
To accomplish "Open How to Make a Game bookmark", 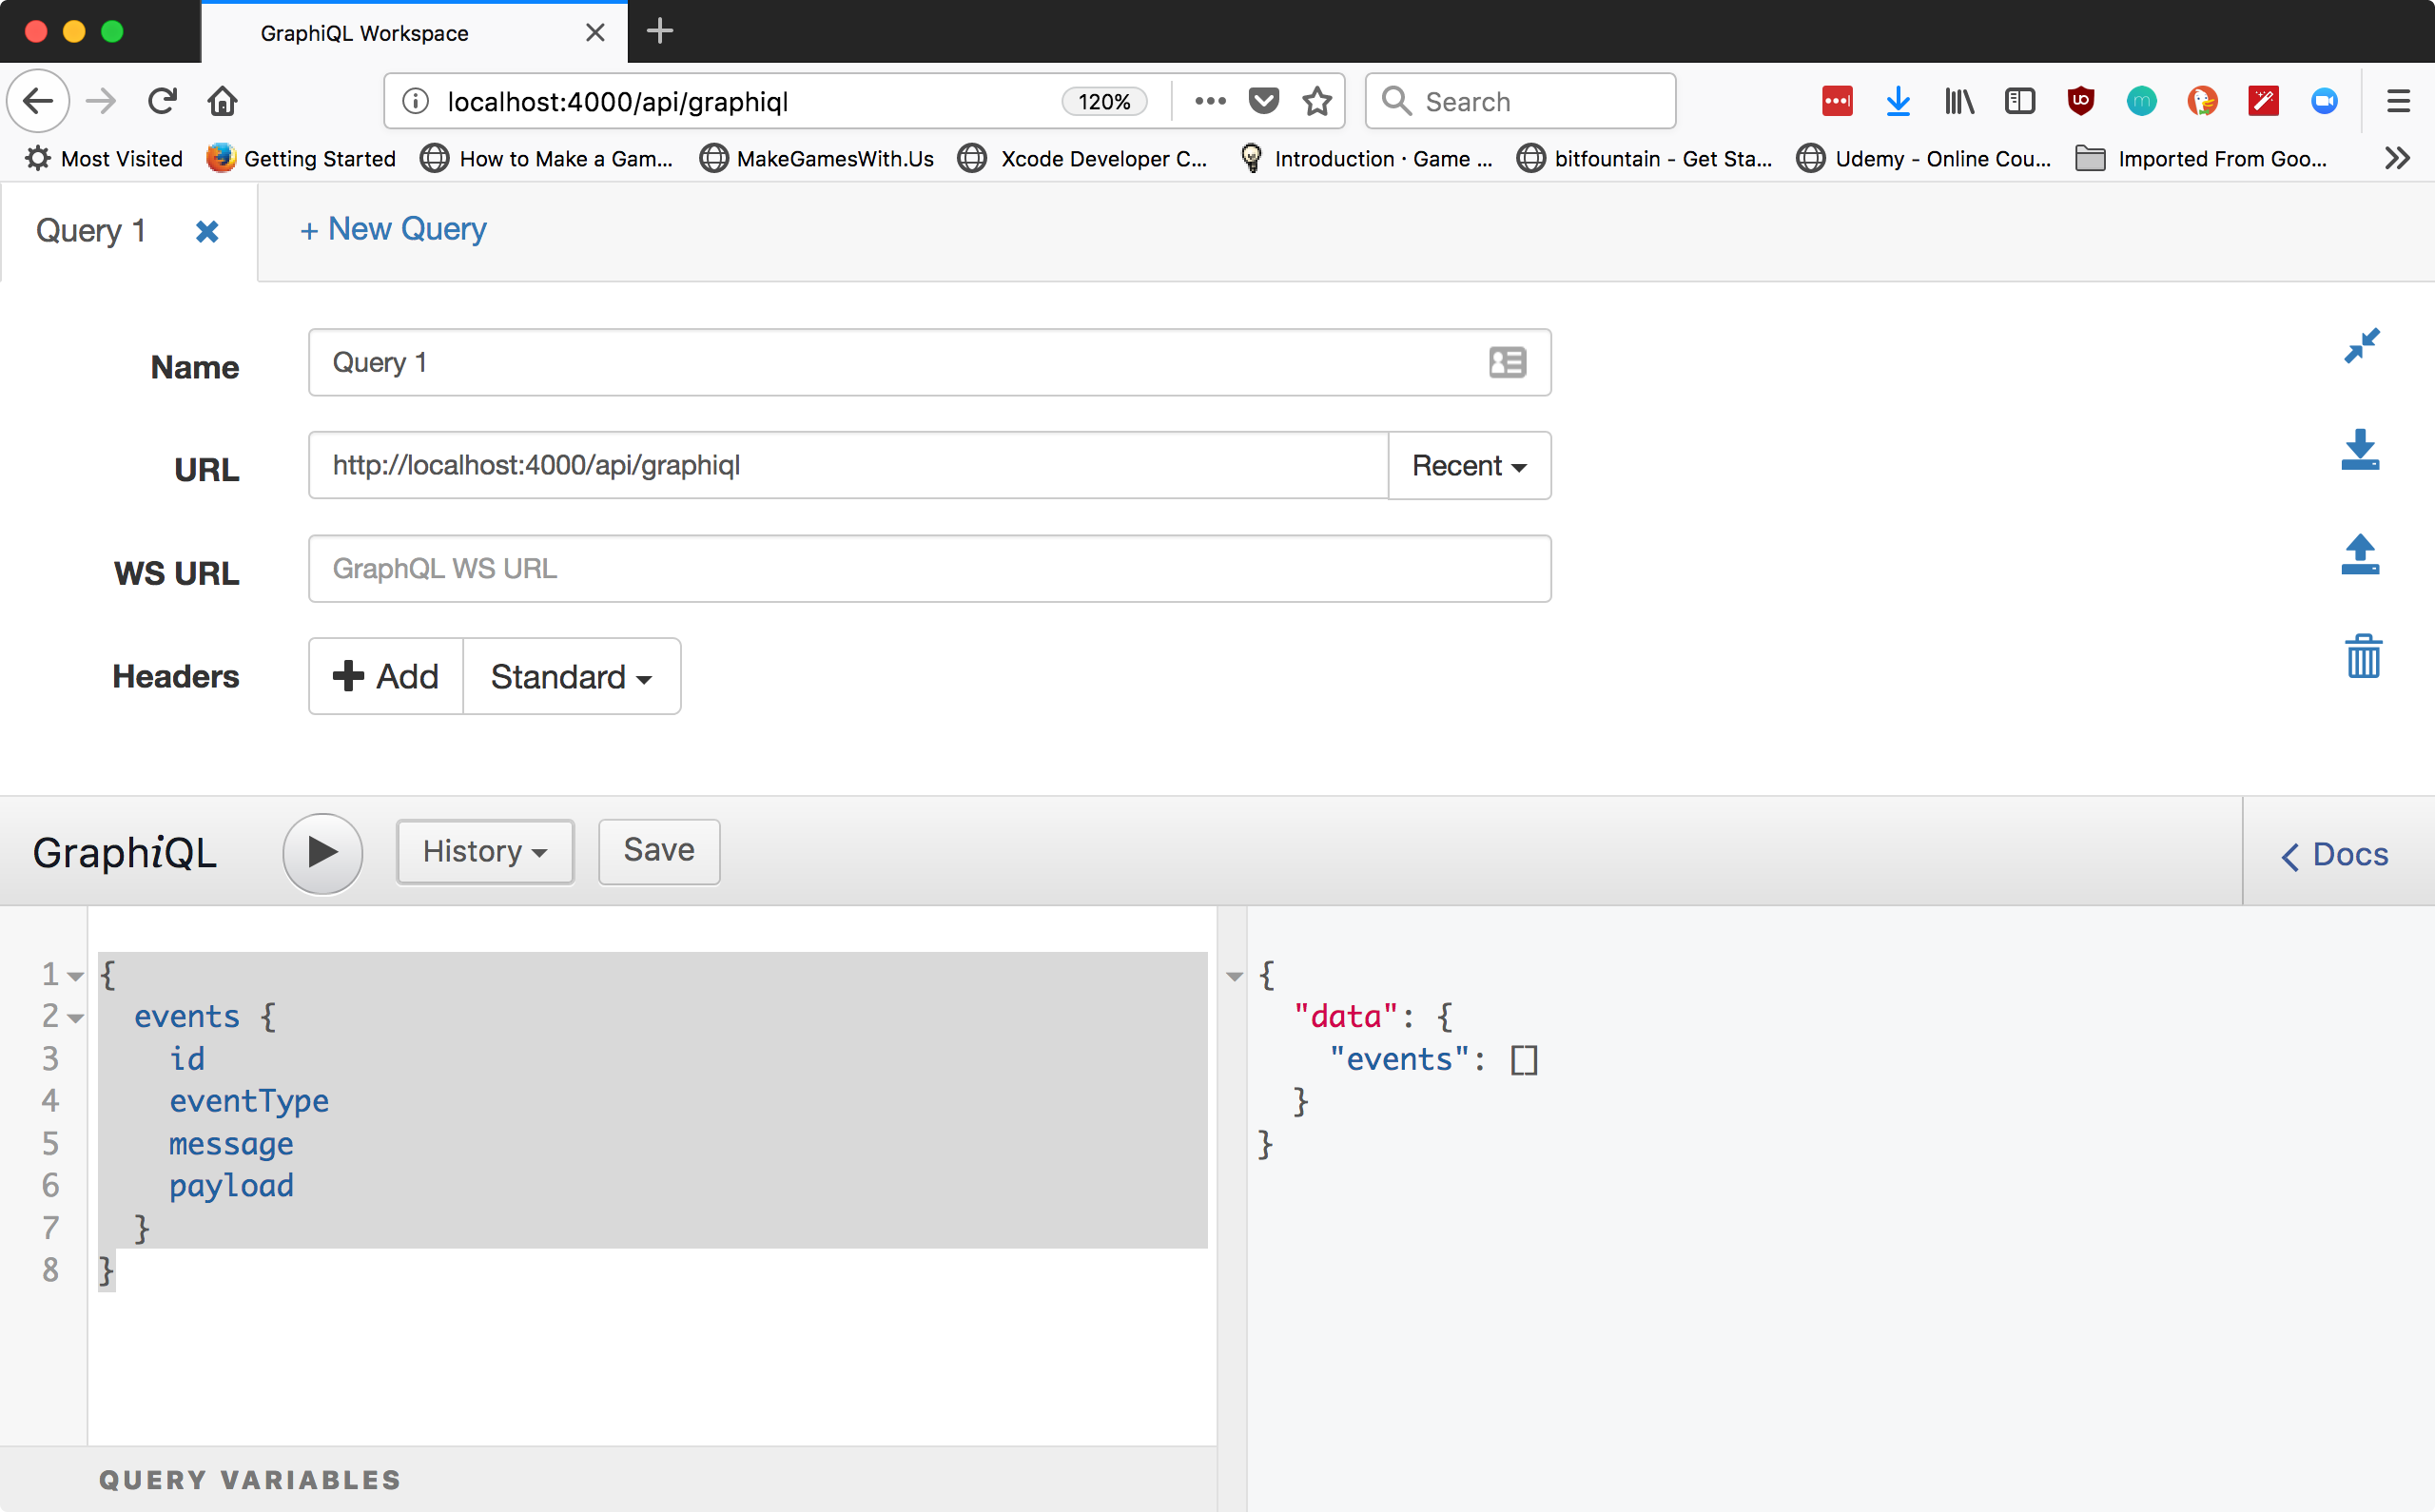I will (546, 158).
